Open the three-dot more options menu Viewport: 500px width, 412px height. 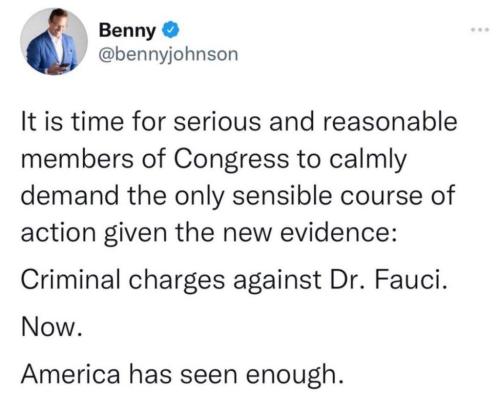[480, 30]
